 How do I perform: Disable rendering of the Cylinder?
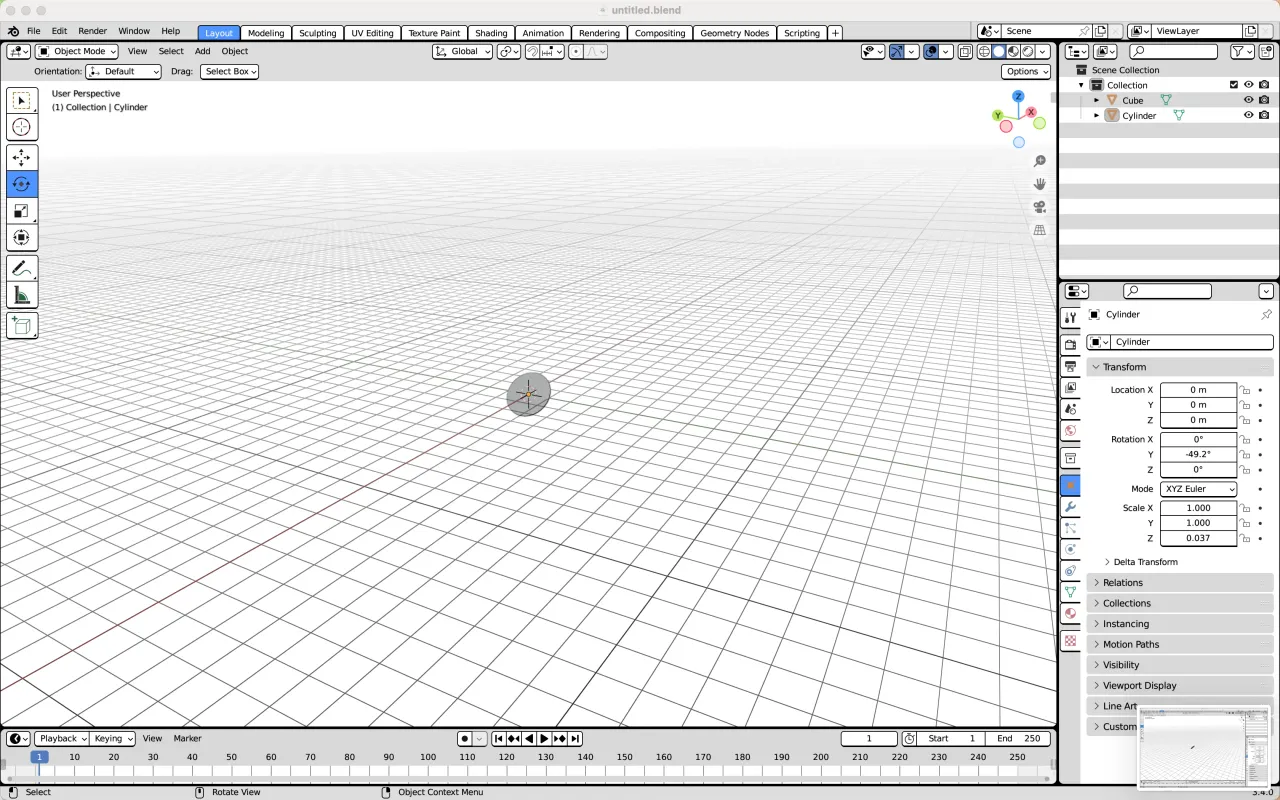point(1264,115)
